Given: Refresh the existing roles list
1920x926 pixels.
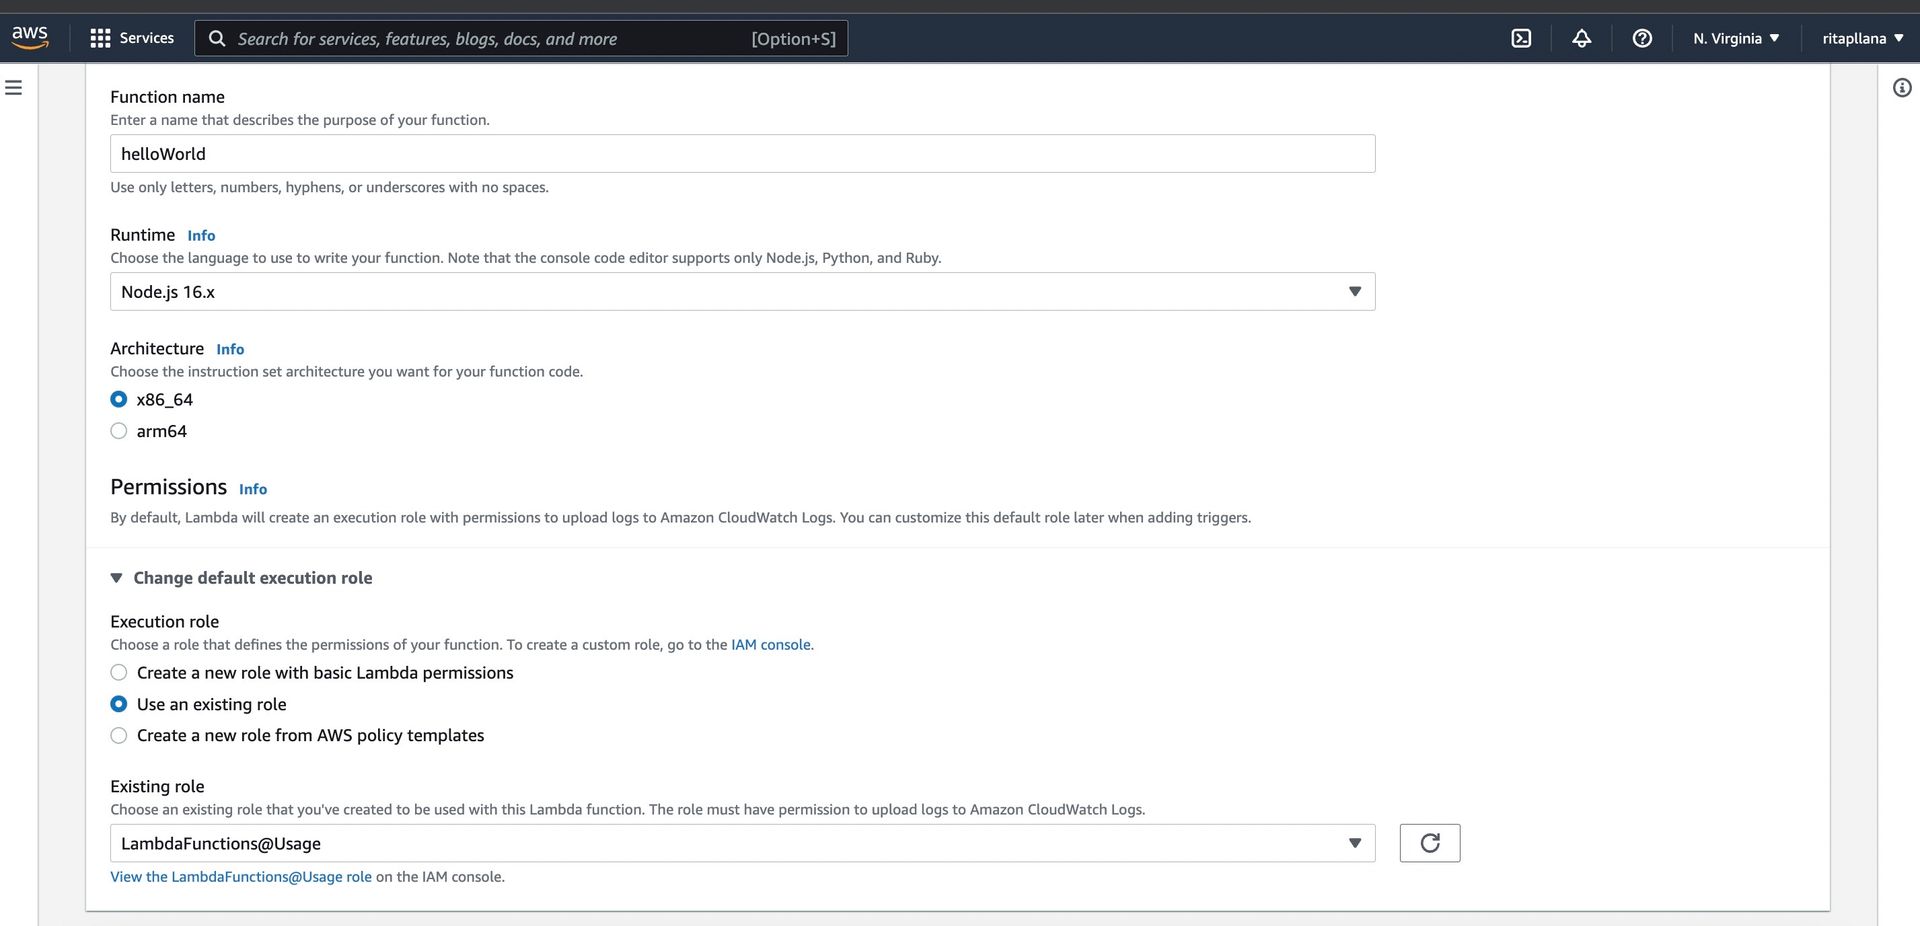Looking at the screenshot, I should (x=1430, y=843).
